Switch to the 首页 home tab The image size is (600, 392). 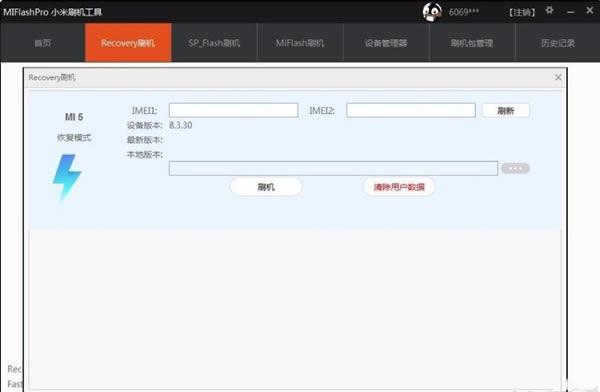[42, 42]
